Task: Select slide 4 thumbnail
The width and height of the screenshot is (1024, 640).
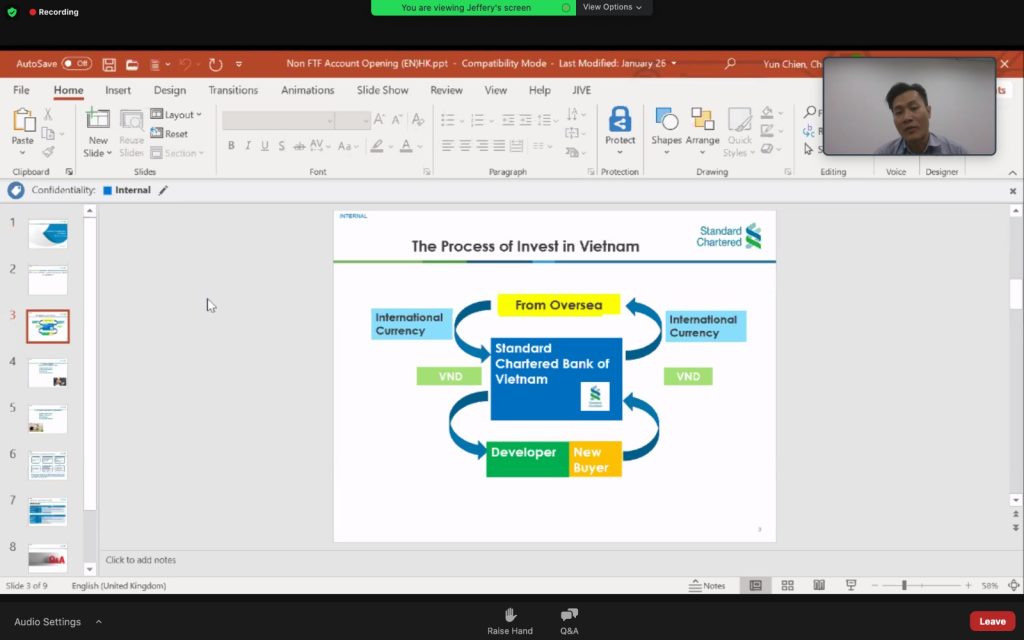Action: click(48, 373)
